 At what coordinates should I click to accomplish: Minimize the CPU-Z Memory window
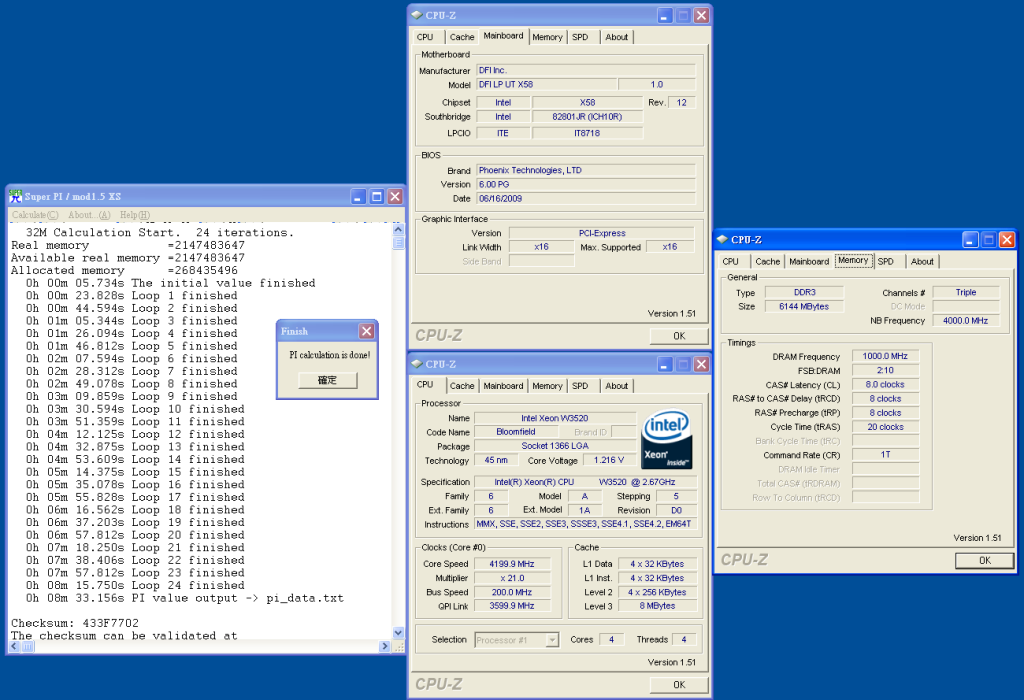970,240
